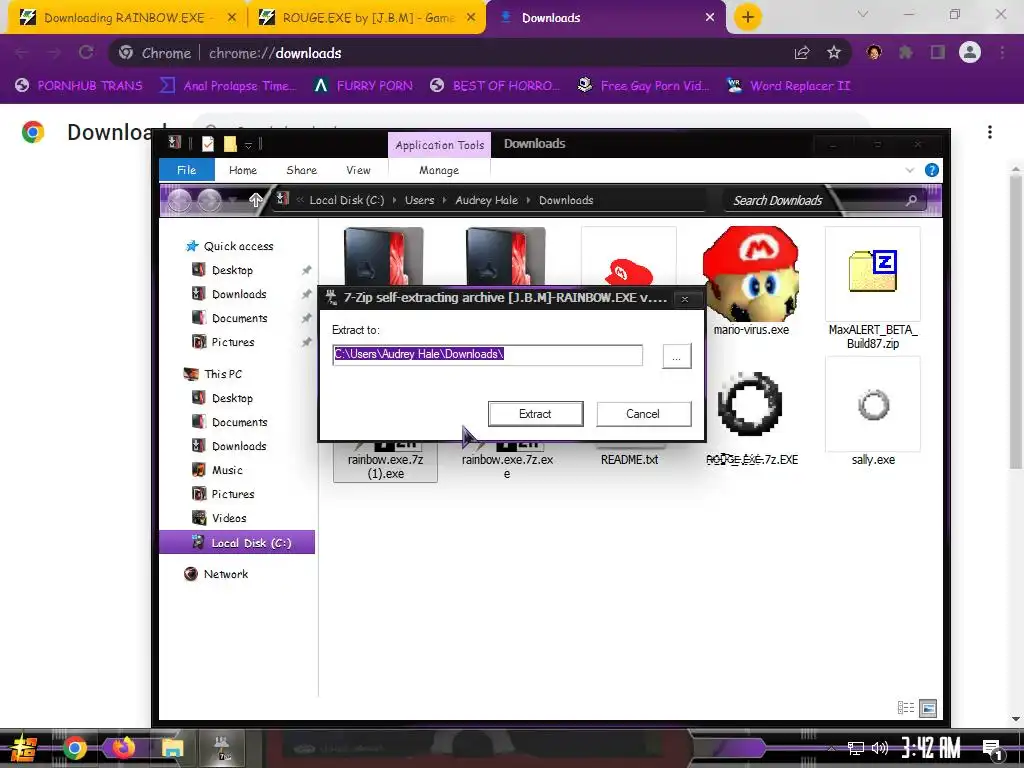The width and height of the screenshot is (1024, 768).
Task: Open the Chrome extensions puzzle icon
Action: [x=906, y=52]
